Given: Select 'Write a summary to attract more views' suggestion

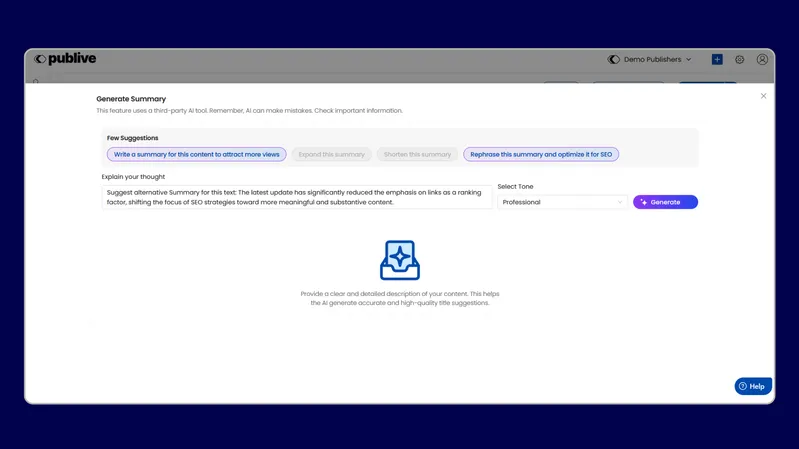Looking at the screenshot, I should 197,155.
